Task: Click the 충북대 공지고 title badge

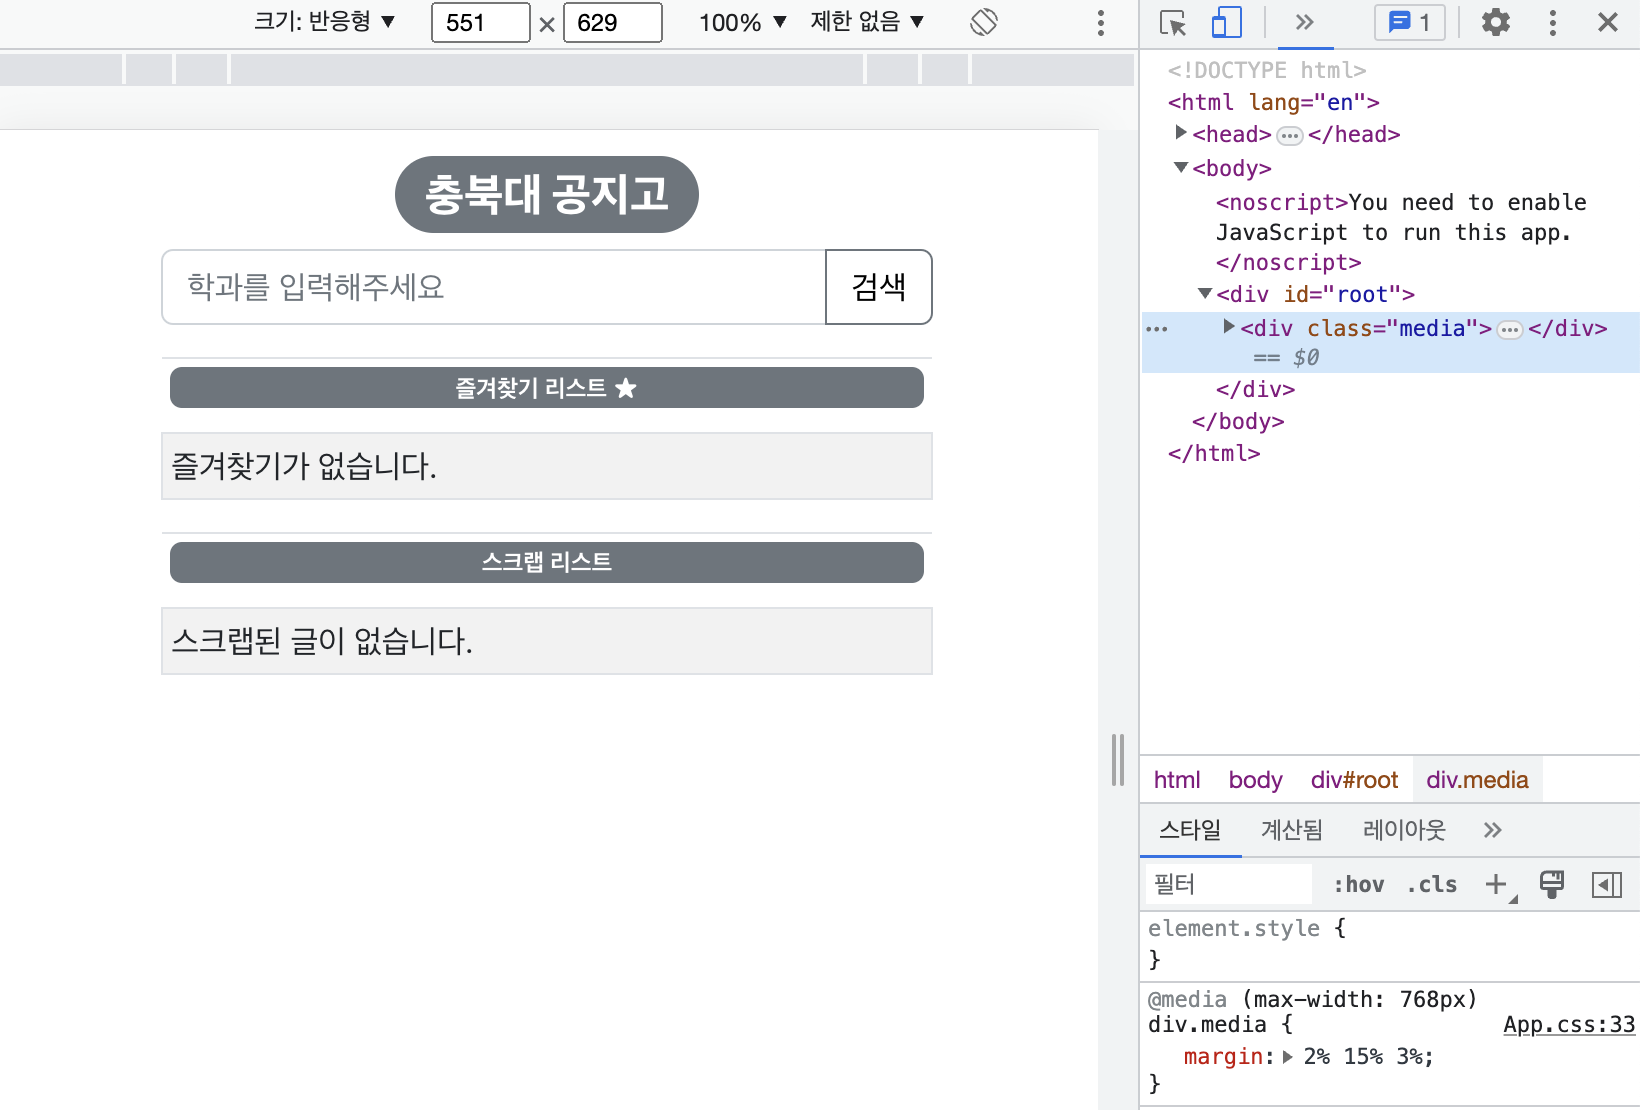Action: point(547,194)
